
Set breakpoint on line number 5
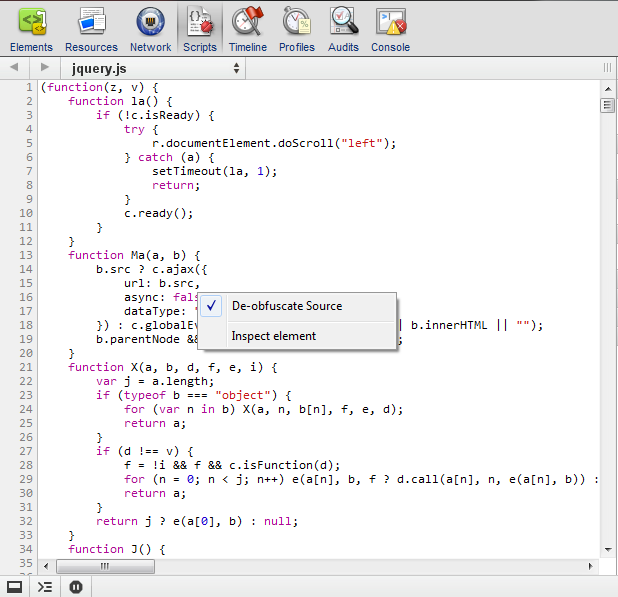29,143
